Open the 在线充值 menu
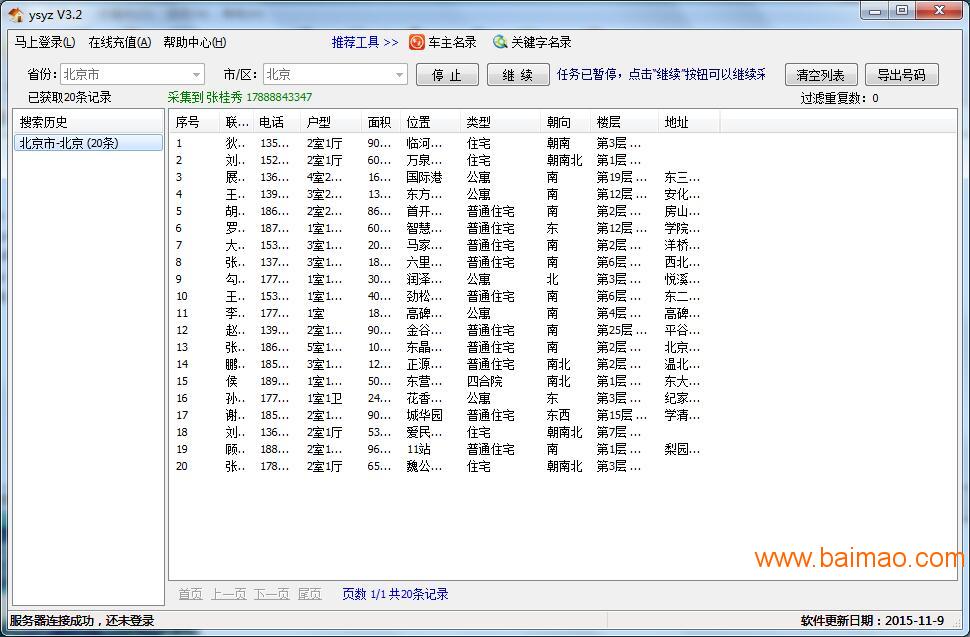This screenshot has width=970, height=637. 119,42
